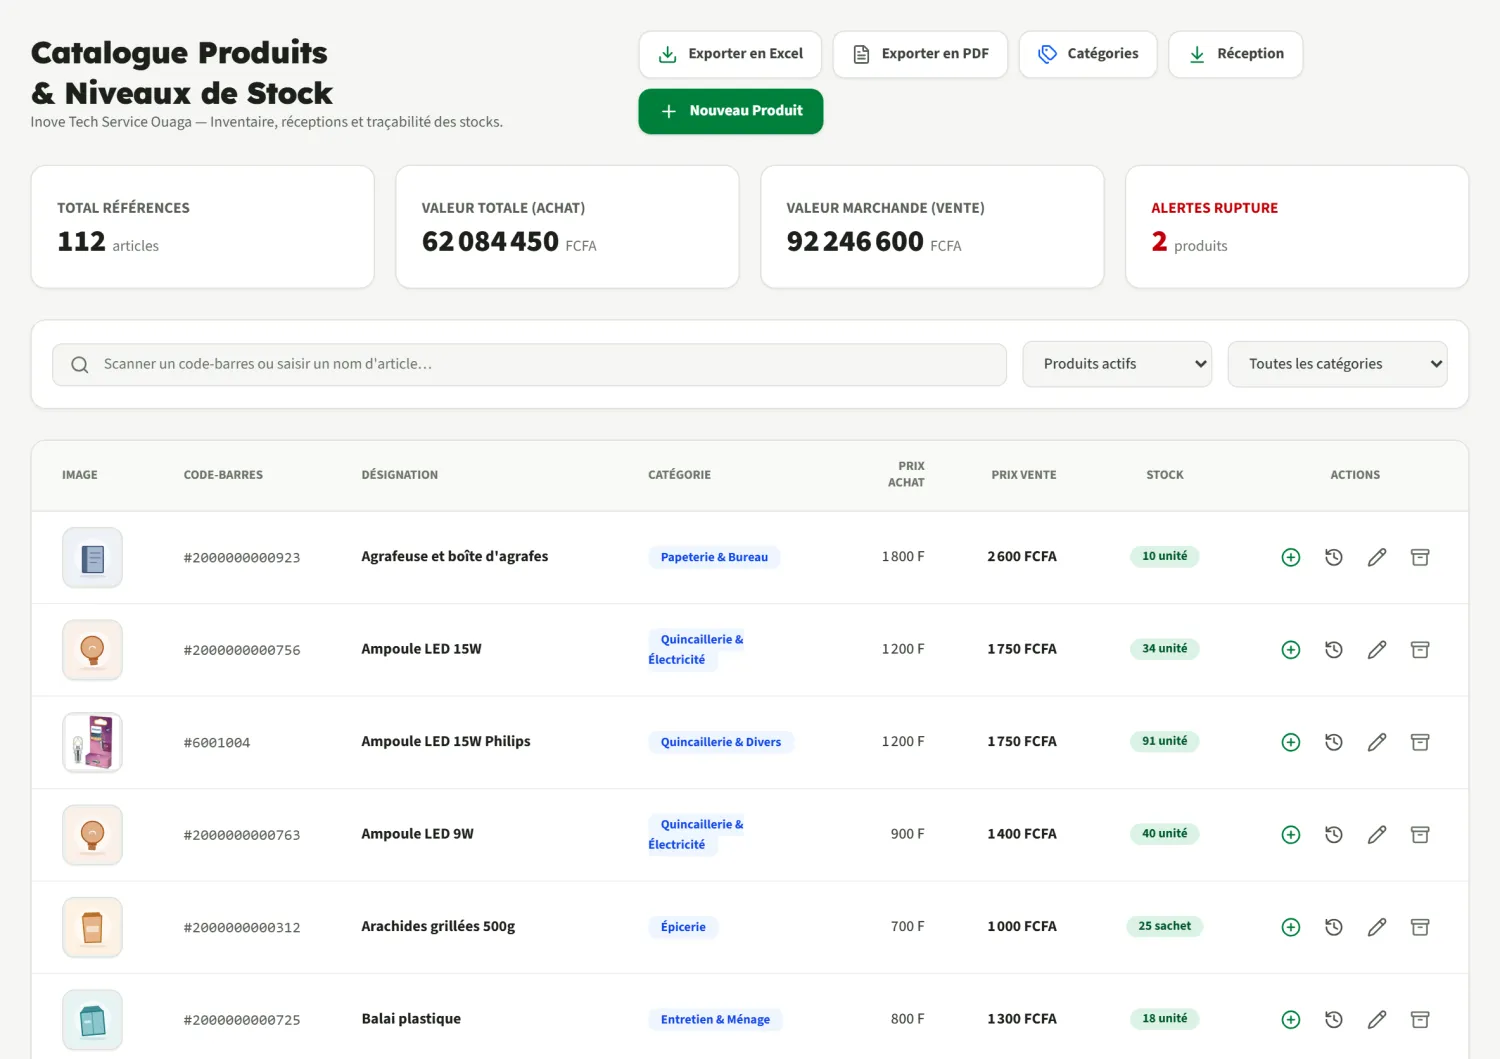Open the Toutes les catégories dropdown
The image size is (1500, 1059).
(x=1338, y=364)
